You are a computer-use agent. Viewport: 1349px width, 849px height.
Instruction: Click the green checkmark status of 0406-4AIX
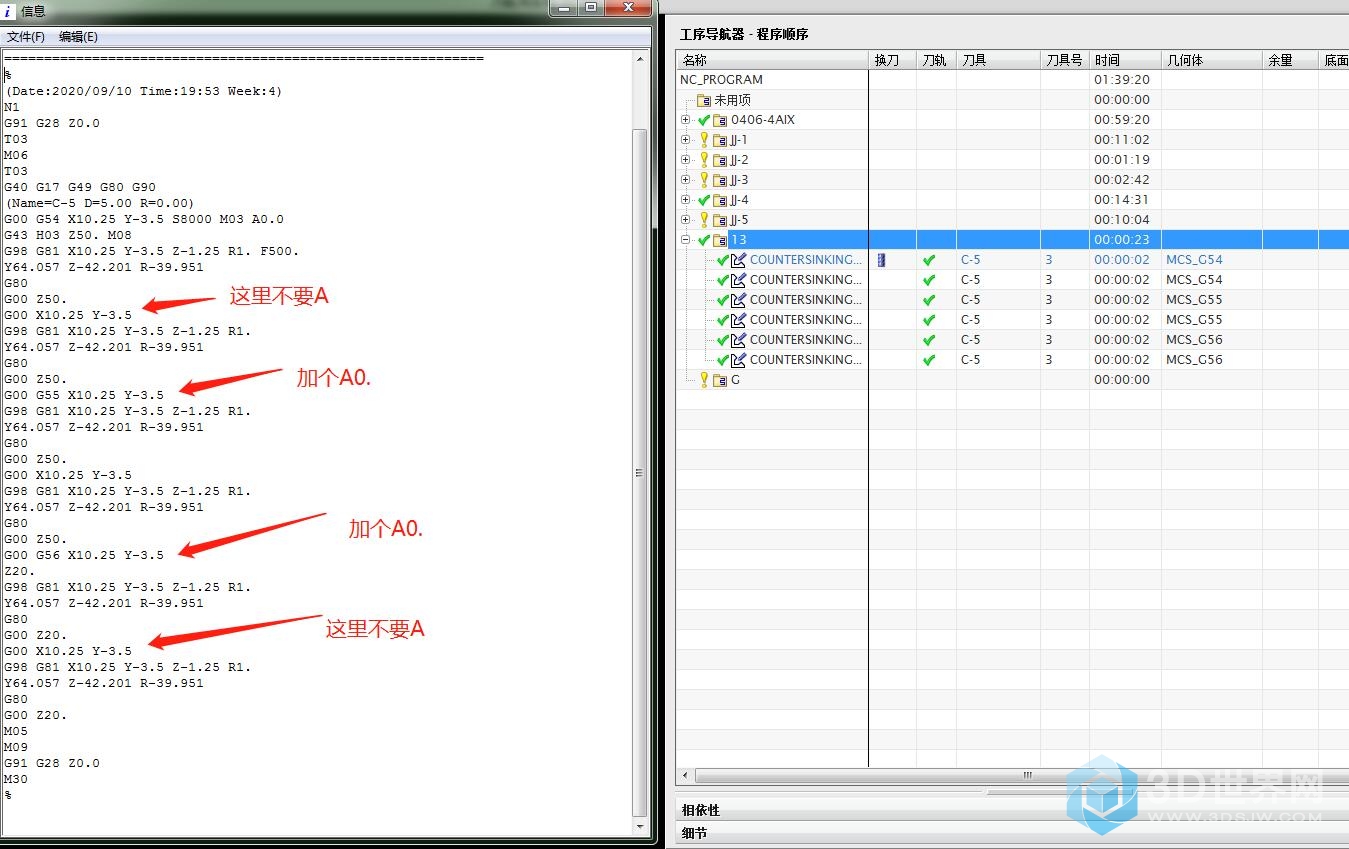704,120
